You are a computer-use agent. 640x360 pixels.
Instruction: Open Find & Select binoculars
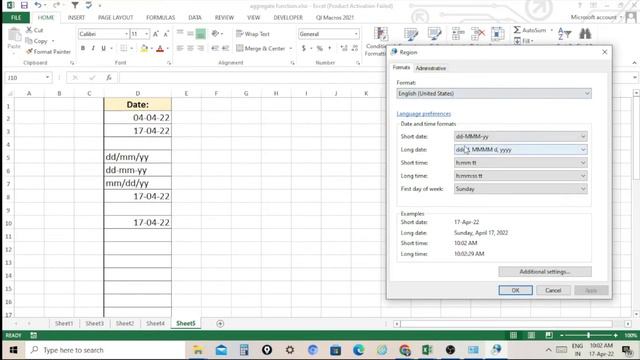tap(585, 33)
